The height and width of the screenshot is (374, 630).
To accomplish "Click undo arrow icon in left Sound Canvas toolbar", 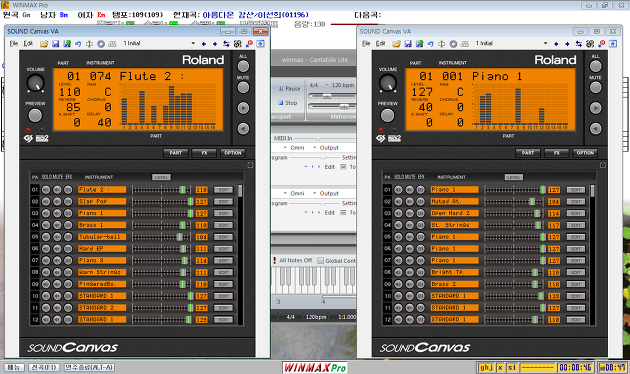I will (78, 43).
